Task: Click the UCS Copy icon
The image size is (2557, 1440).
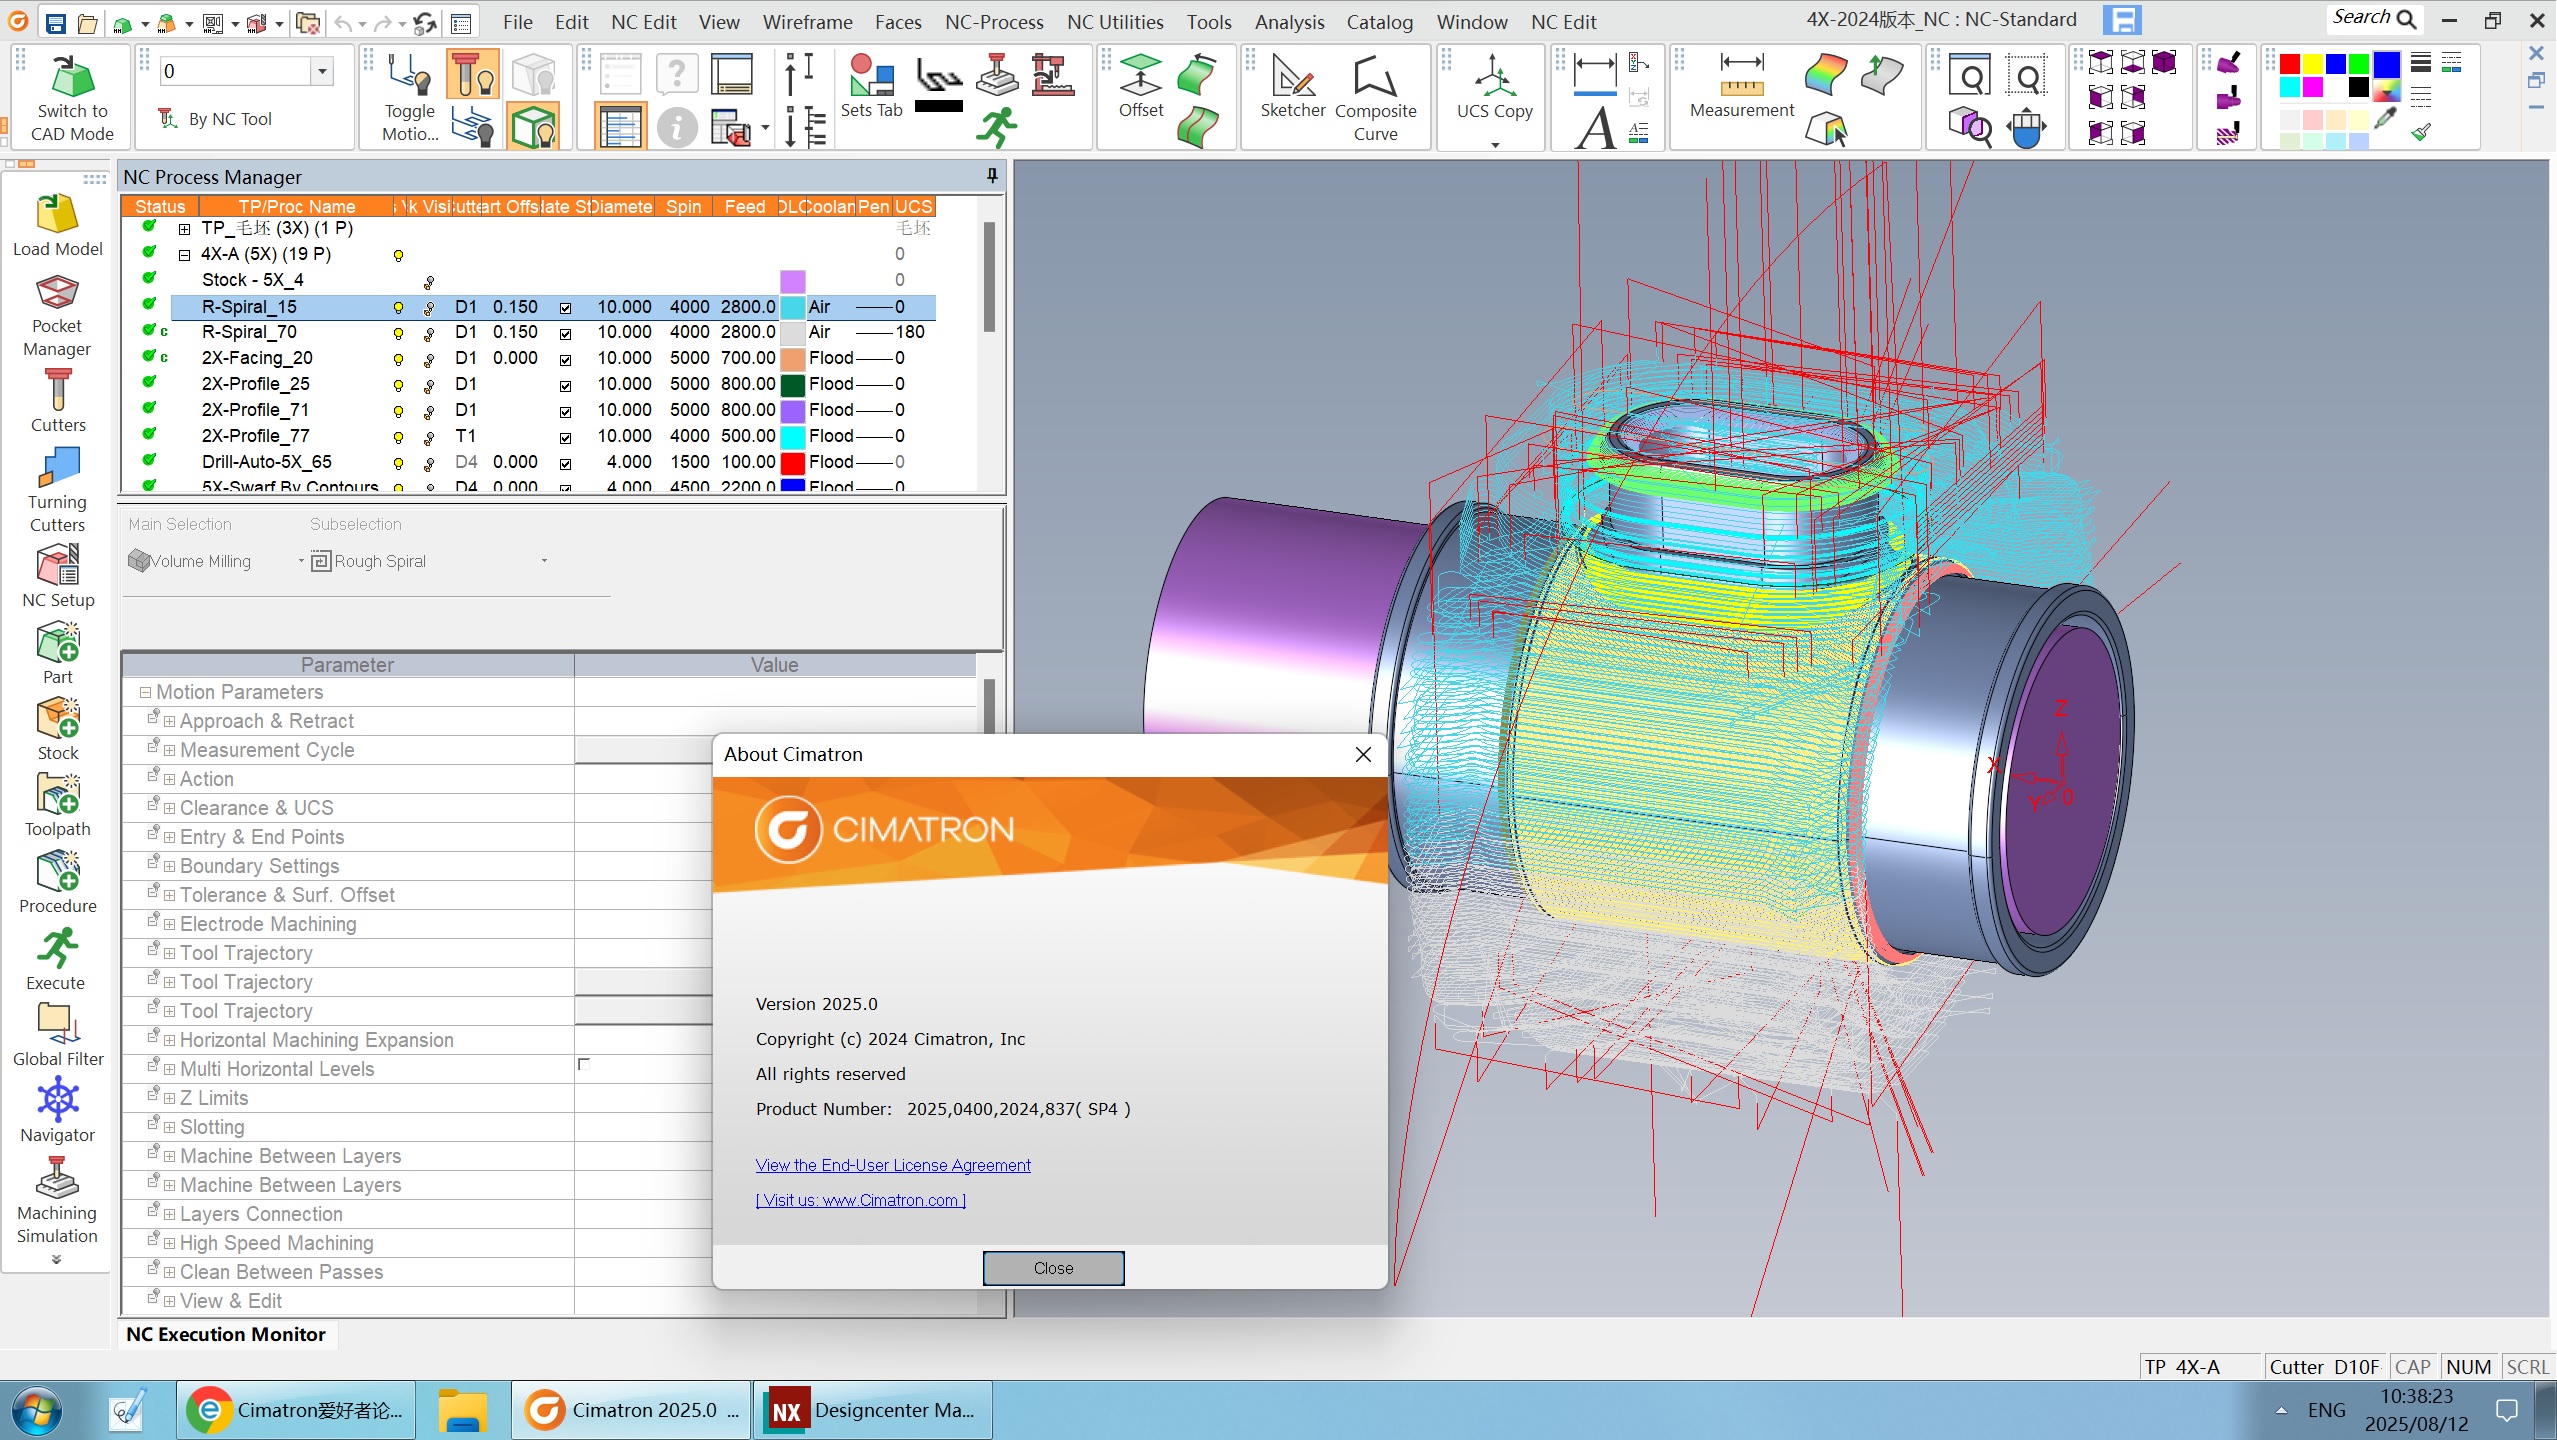Action: pyautogui.click(x=1495, y=86)
